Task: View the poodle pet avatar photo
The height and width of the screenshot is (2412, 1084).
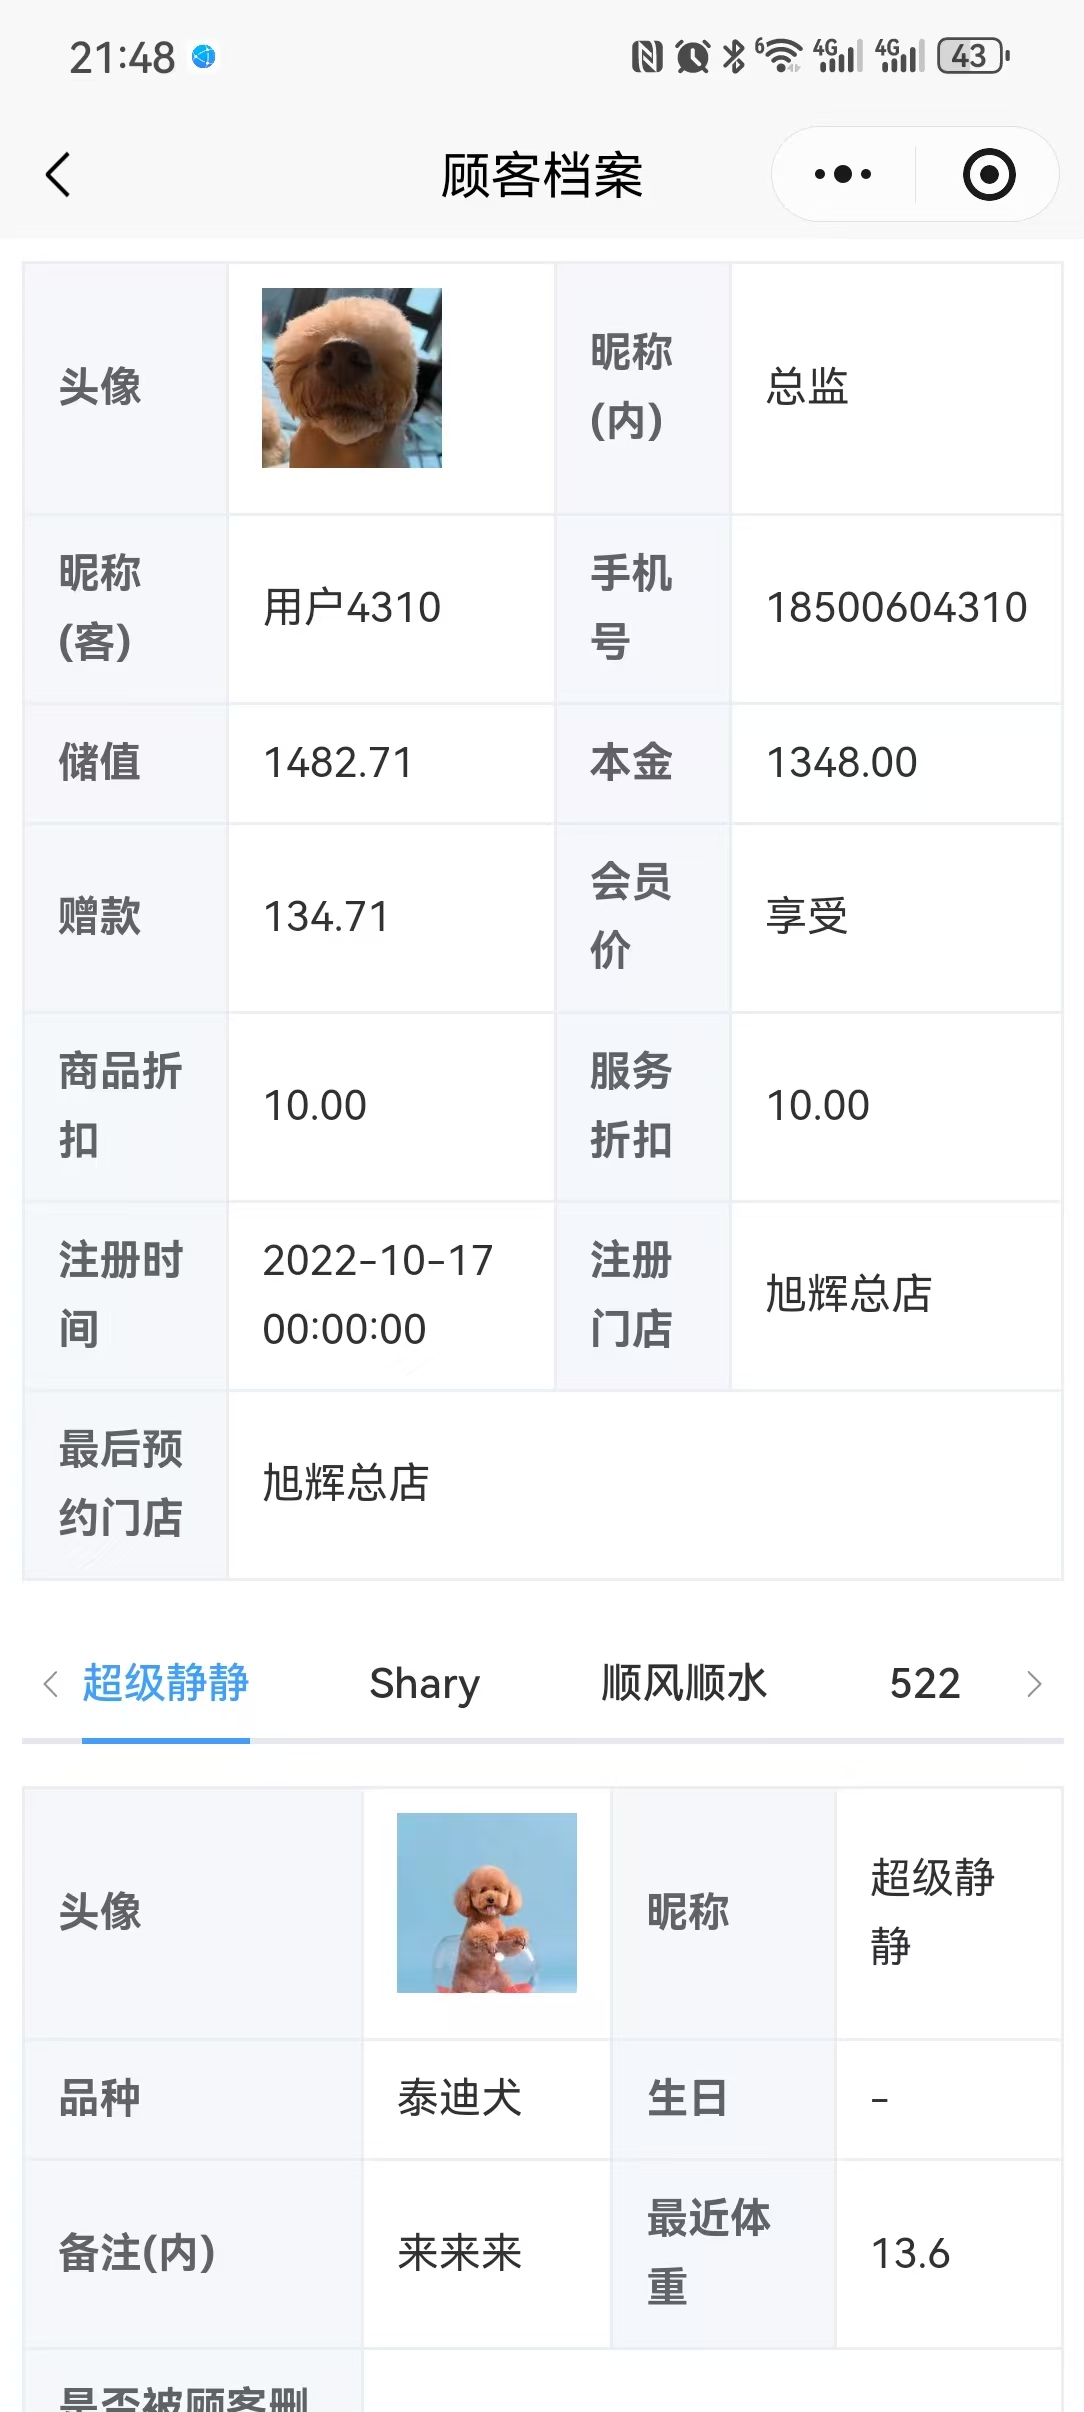Action: click(x=487, y=1902)
